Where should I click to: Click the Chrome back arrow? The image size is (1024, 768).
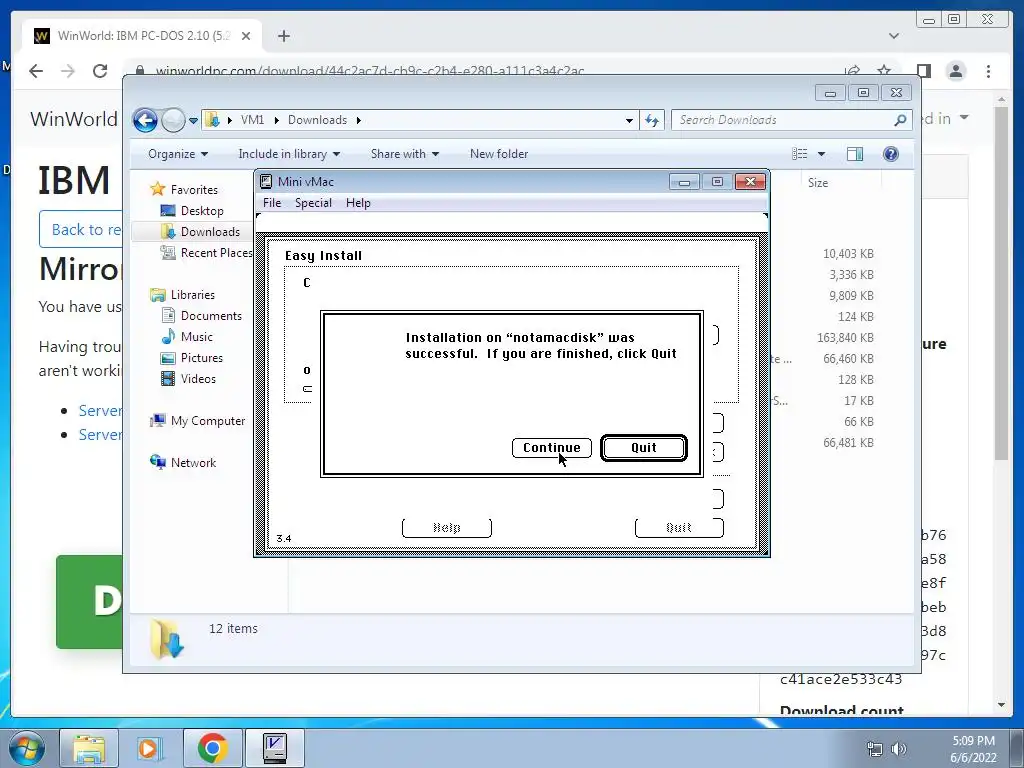pyautogui.click(x=36, y=71)
